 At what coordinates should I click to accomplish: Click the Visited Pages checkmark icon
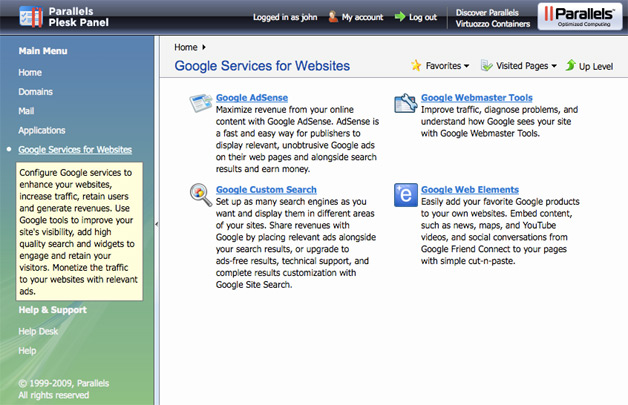click(x=486, y=65)
